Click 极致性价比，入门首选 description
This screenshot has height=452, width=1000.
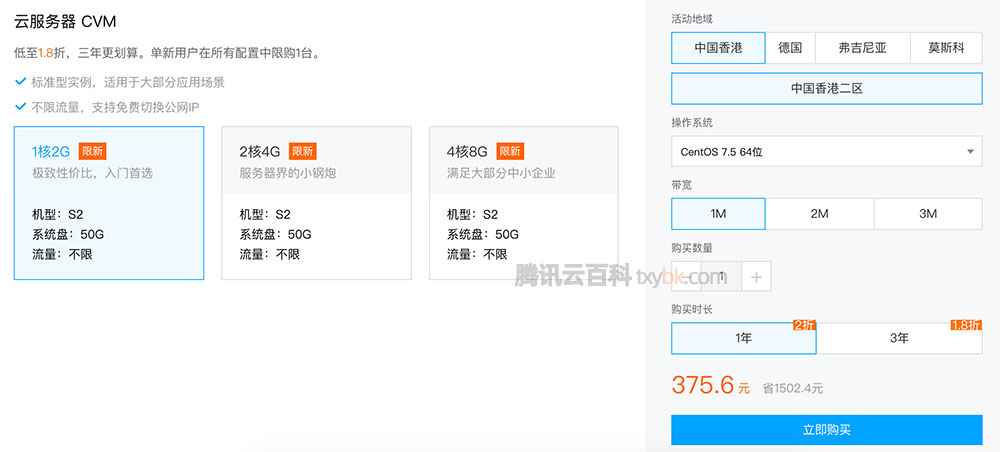(92, 173)
